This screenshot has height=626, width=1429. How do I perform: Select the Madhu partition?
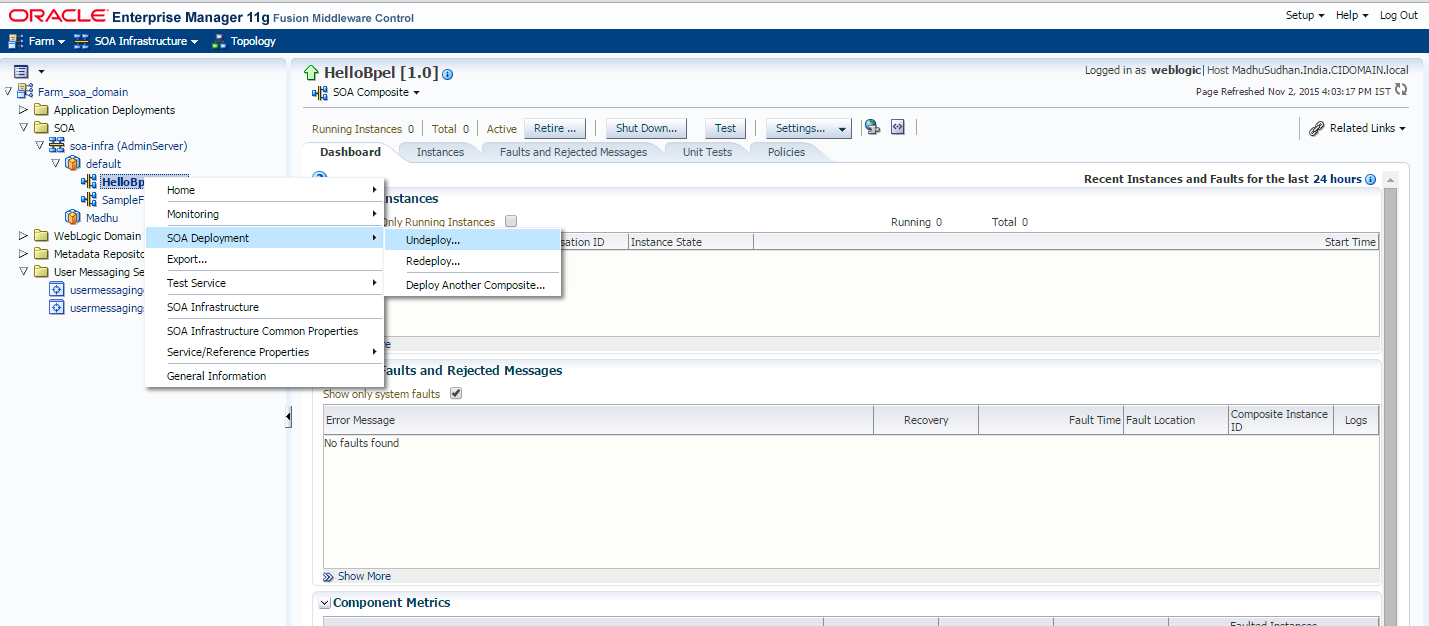pyautogui.click(x=102, y=218)
